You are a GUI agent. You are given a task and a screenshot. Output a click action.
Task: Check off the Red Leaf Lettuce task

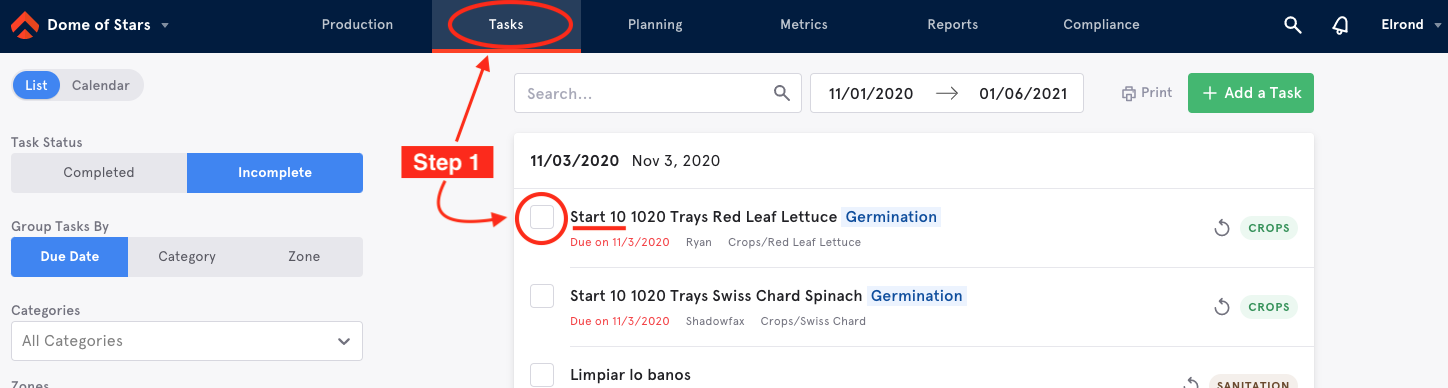click(542, 217)
